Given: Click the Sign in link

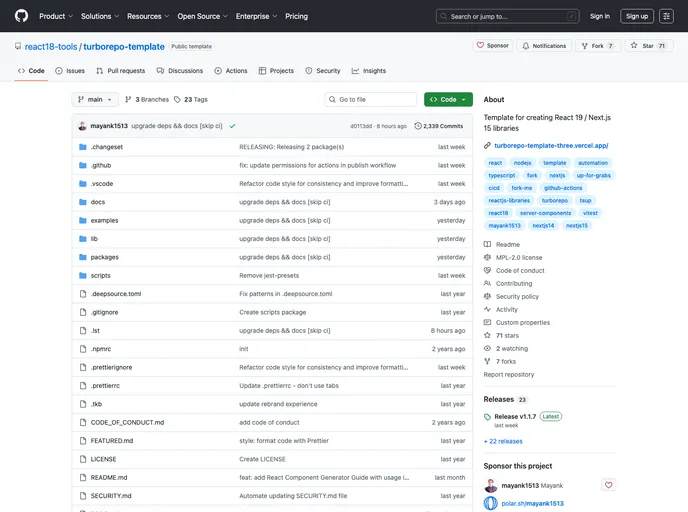Looking at the screenshot, I should pos(600,16).
